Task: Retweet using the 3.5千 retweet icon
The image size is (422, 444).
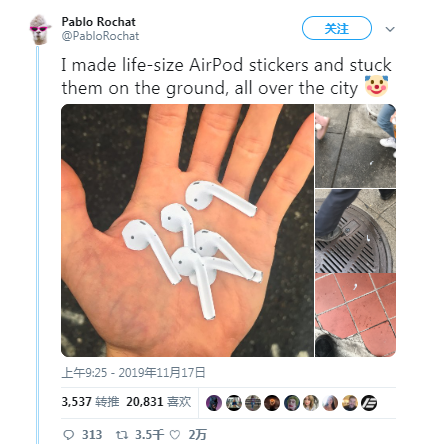Action: [x=122, y=435]
